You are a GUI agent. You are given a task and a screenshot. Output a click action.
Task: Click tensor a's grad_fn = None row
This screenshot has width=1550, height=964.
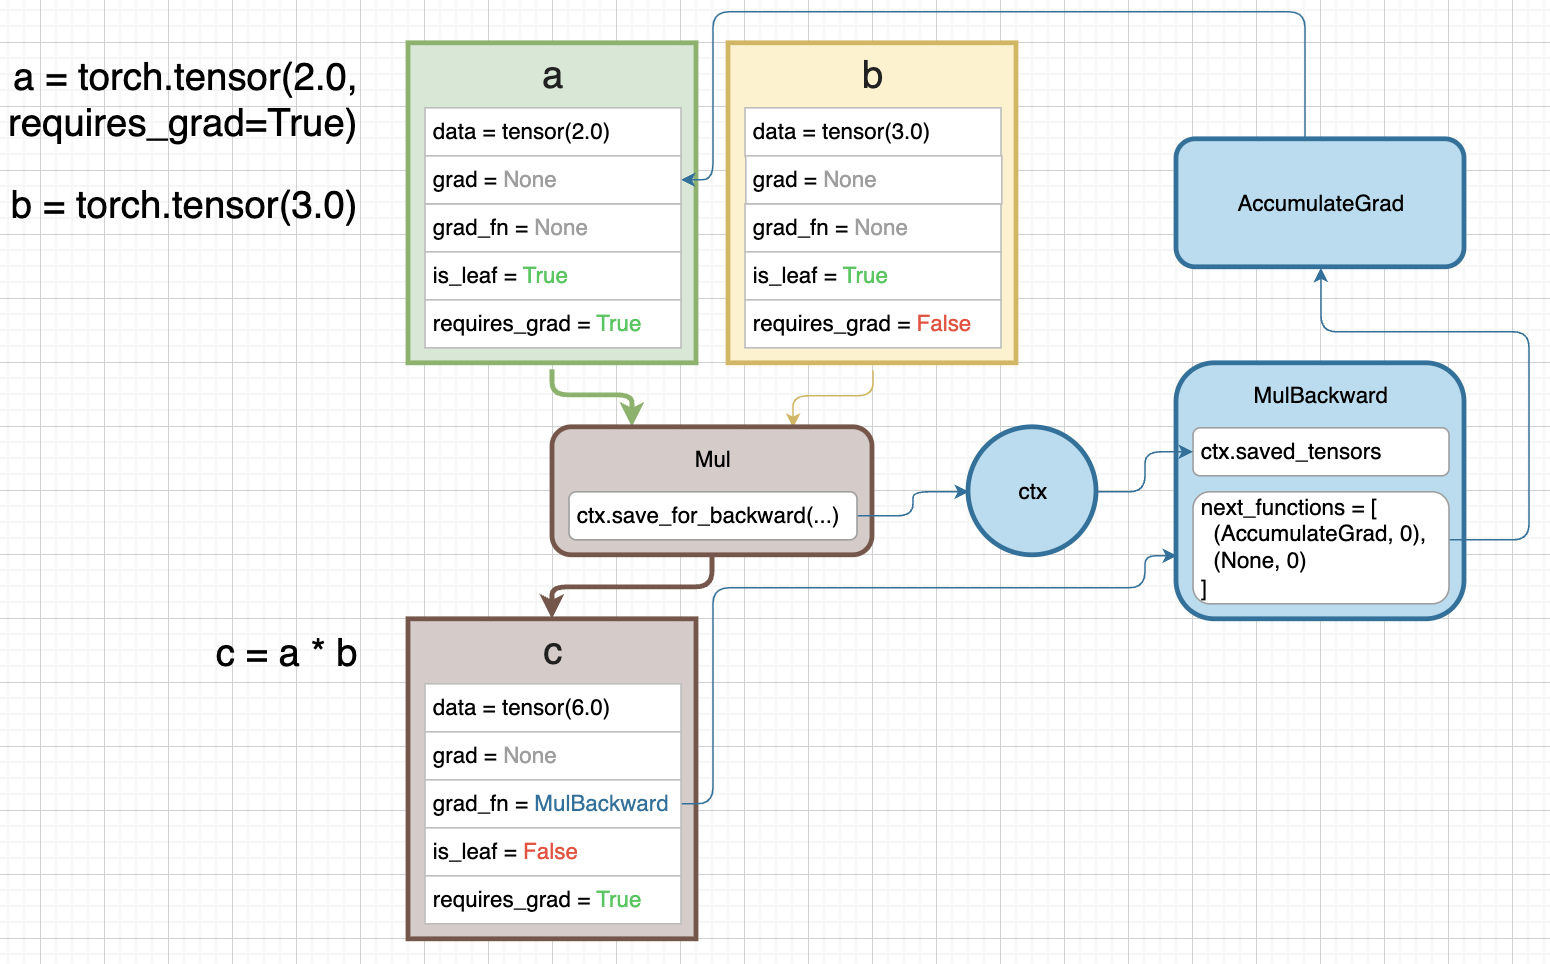tap(553, 228)
